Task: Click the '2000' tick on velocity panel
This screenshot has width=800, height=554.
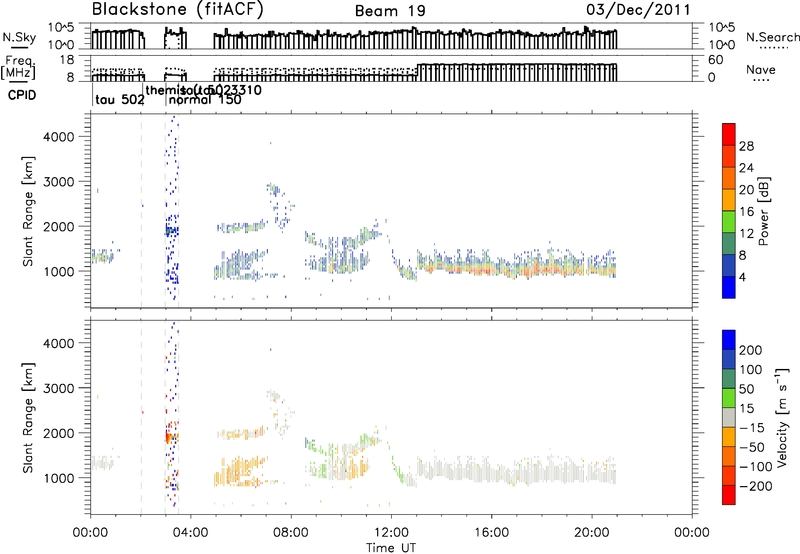Action: (59, 433)
